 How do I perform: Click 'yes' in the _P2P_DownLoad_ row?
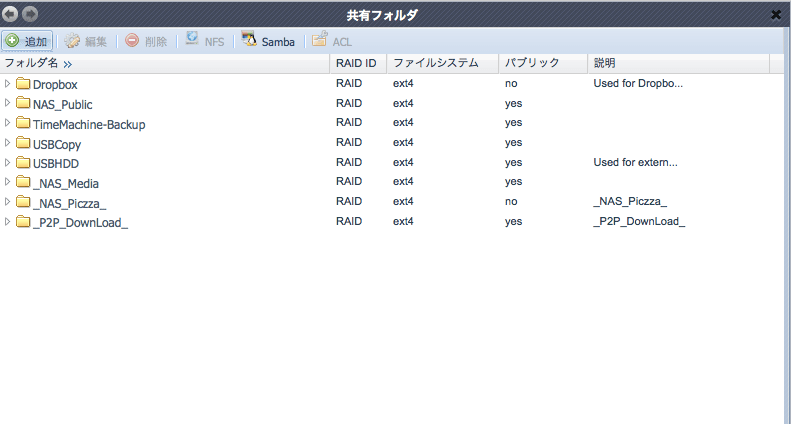(514, 222)
